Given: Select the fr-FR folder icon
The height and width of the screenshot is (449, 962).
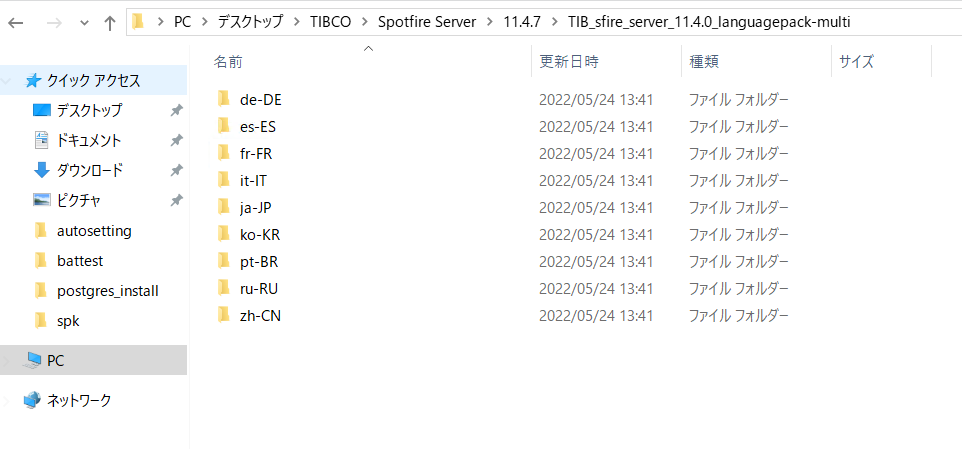Looking at the screenshot, I should tap(223, 153).
